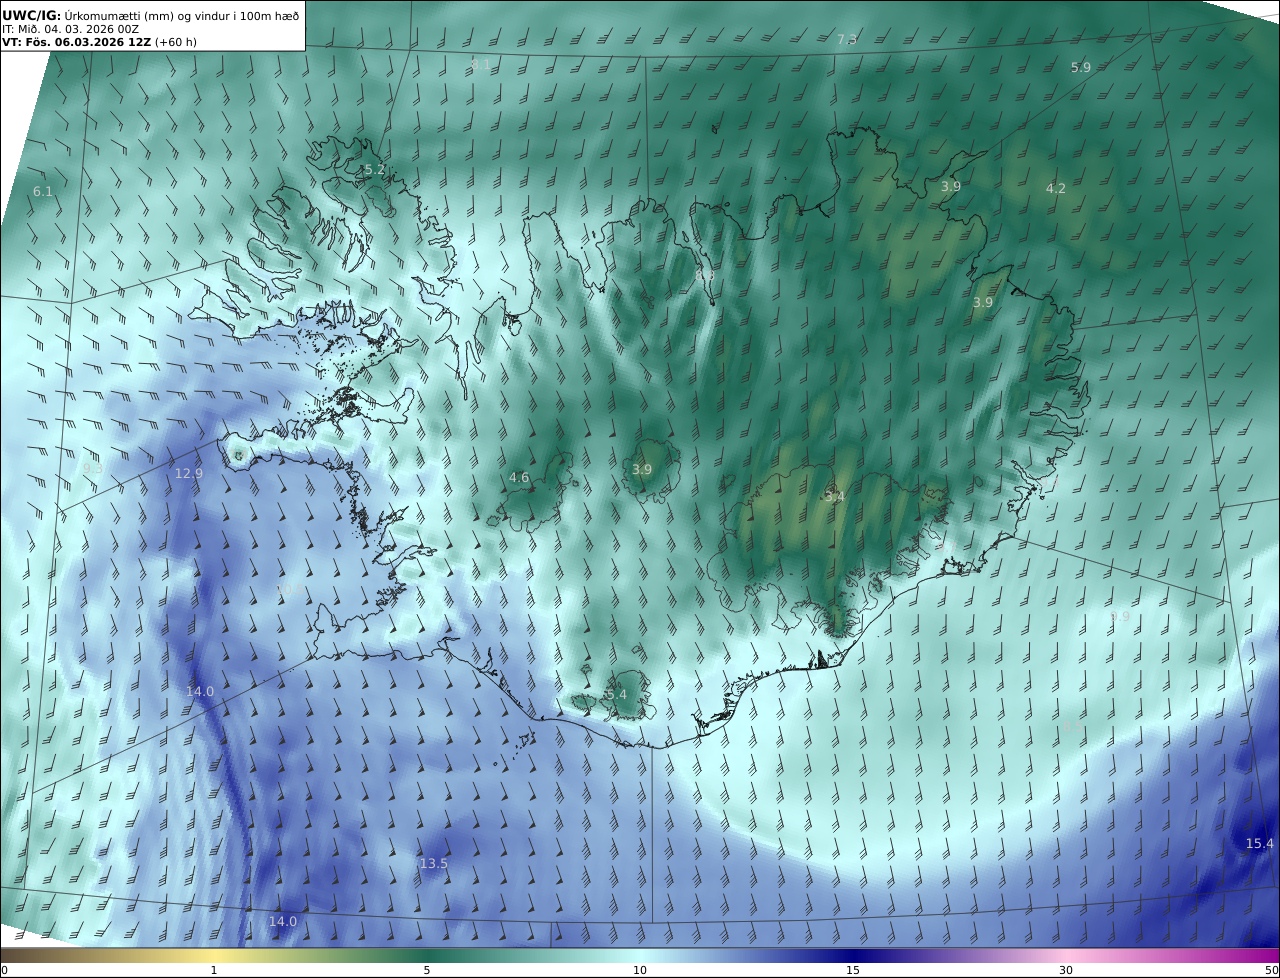
Task: Click the 10.5 value in the bay
Action: click(289, 591)
